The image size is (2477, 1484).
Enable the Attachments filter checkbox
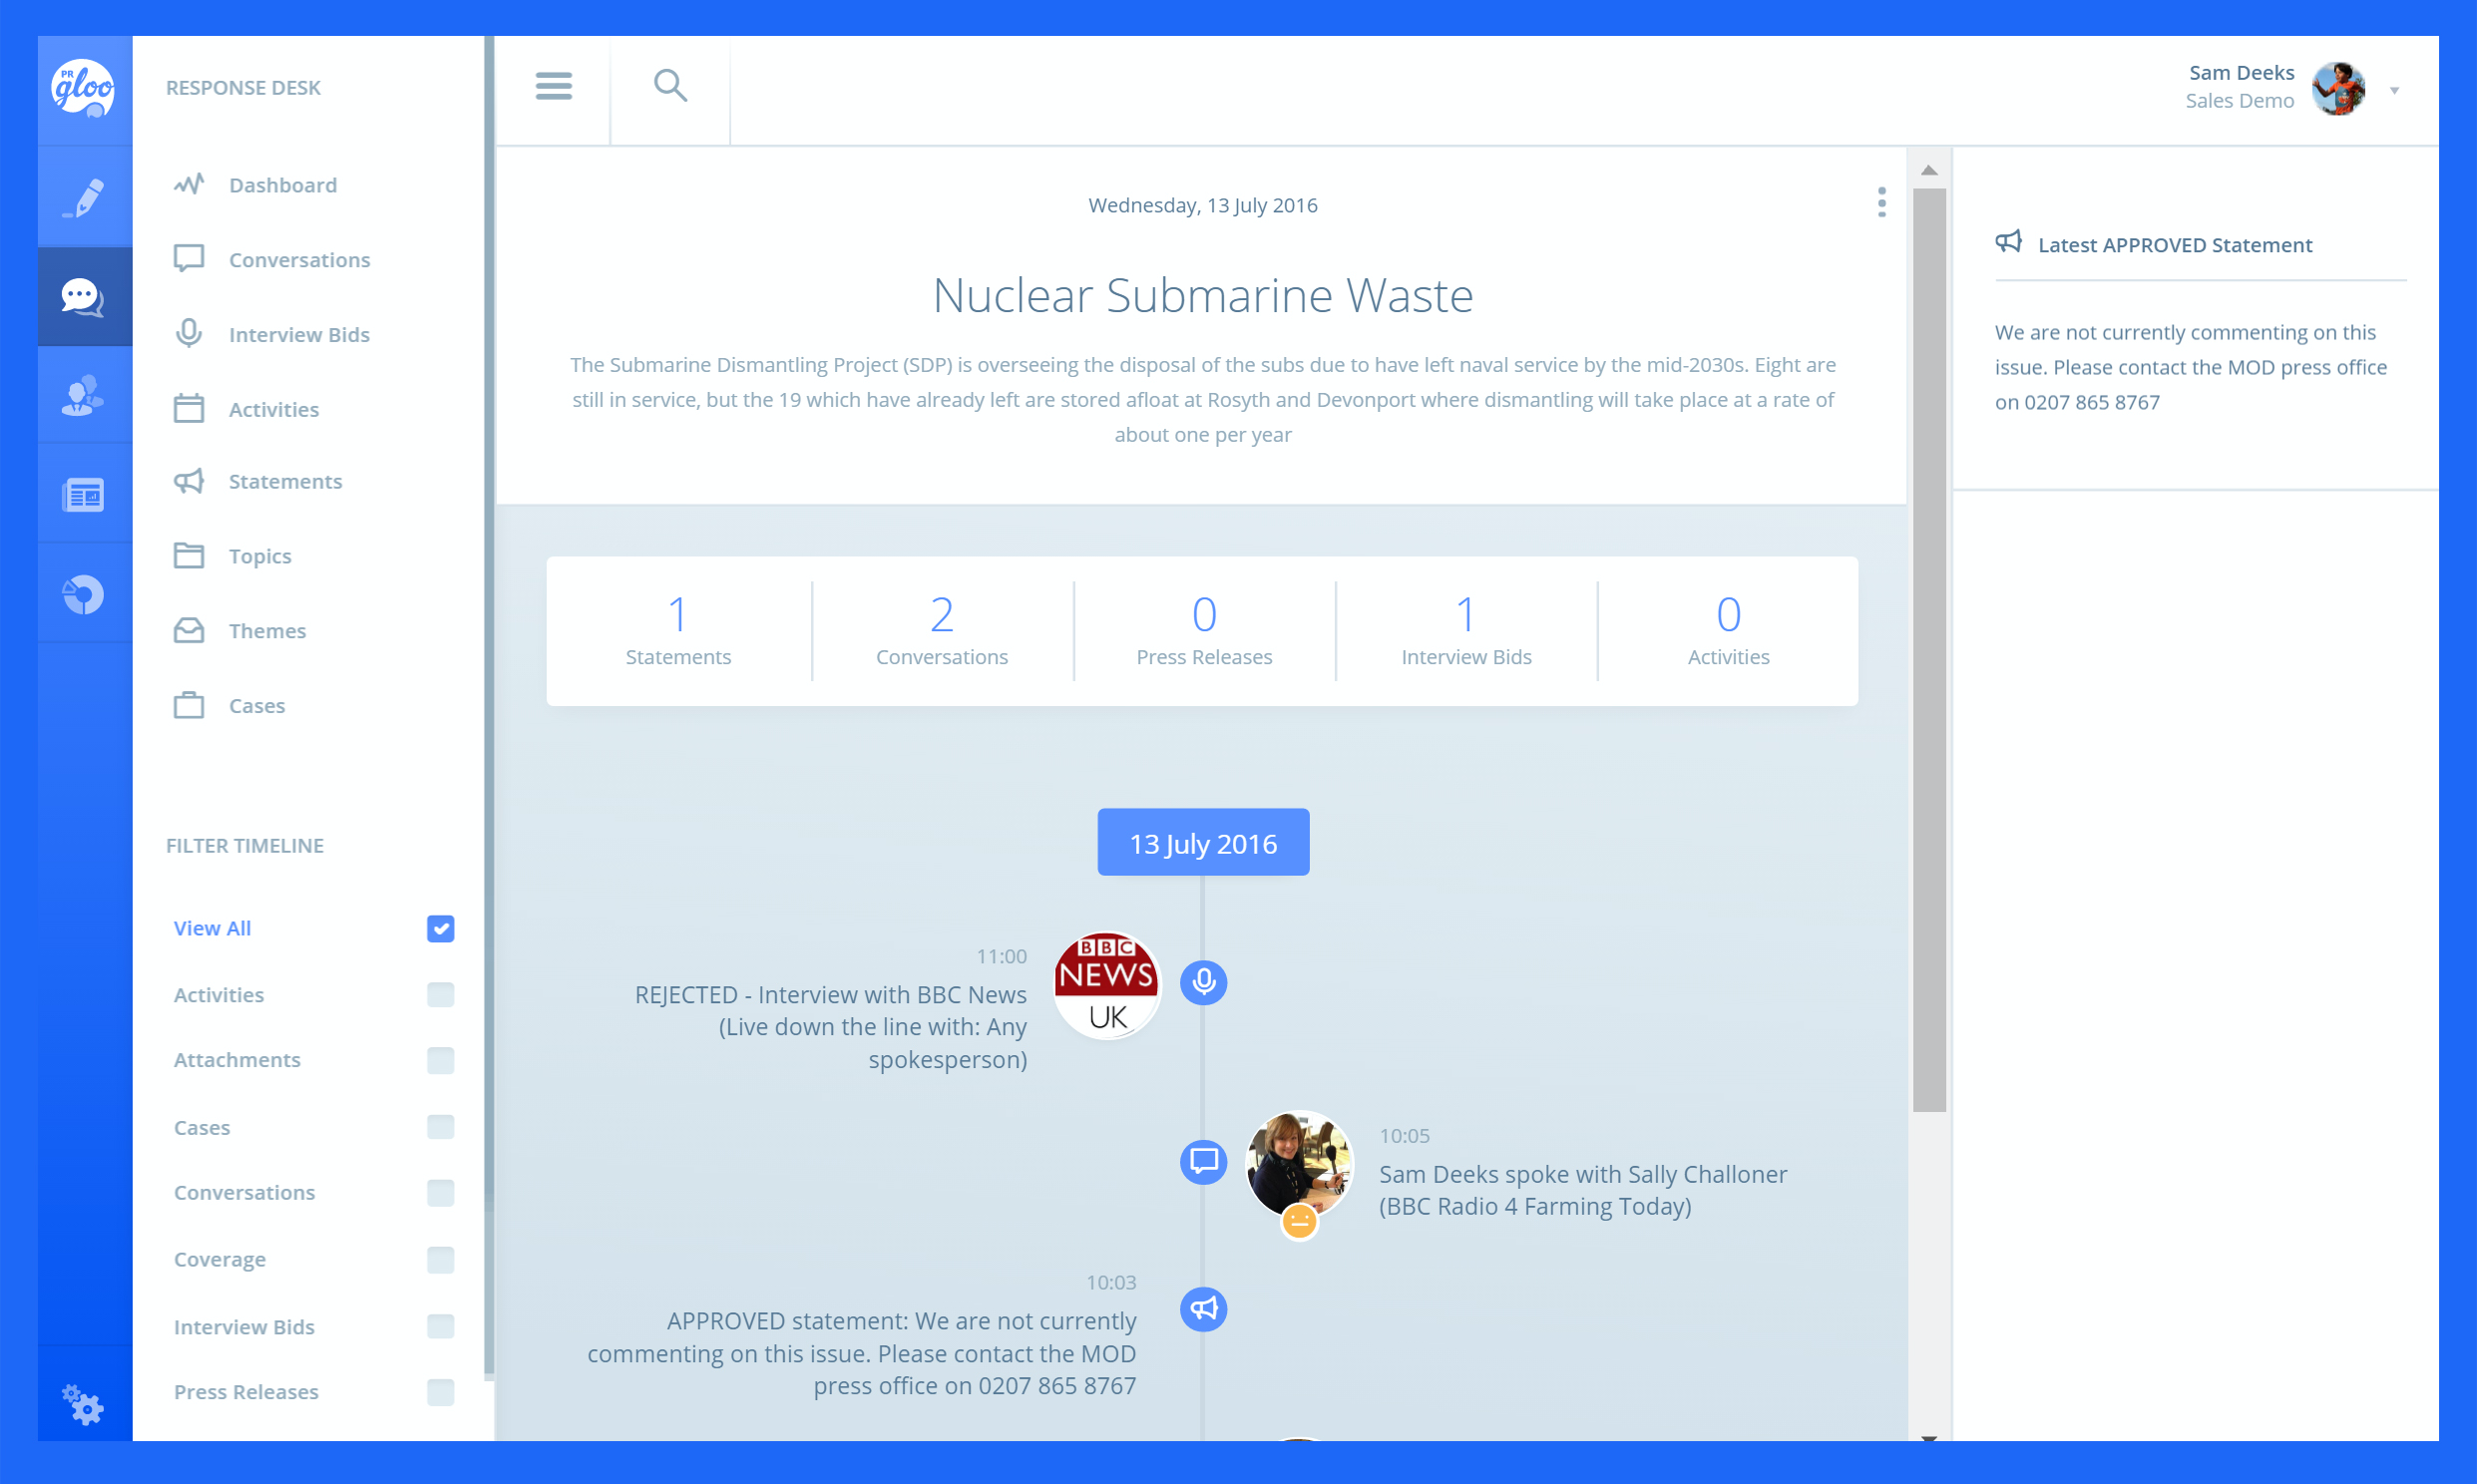point(440,1060)
